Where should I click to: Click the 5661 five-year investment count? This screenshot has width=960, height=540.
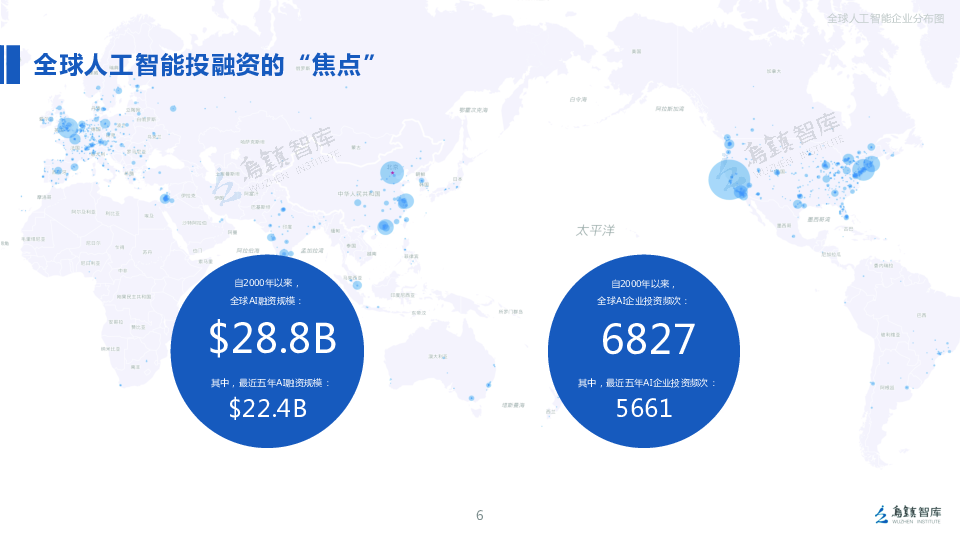coord(643,408)
